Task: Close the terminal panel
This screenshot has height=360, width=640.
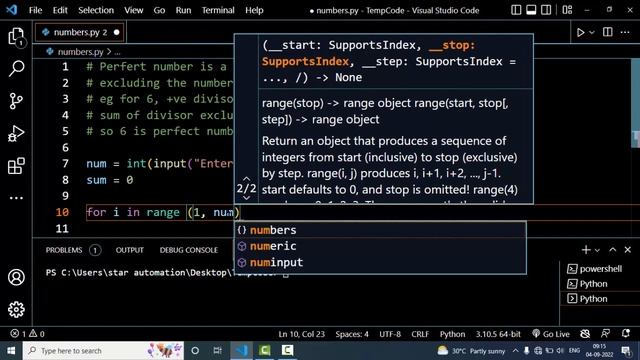Action: click(628, 249)
